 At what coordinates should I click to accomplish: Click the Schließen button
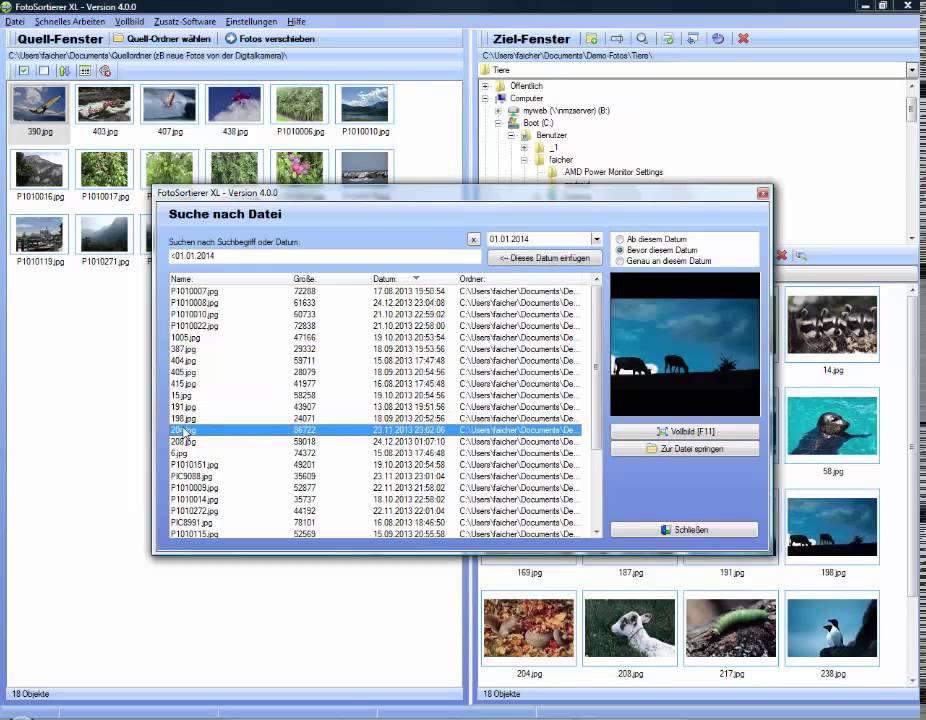684,530
